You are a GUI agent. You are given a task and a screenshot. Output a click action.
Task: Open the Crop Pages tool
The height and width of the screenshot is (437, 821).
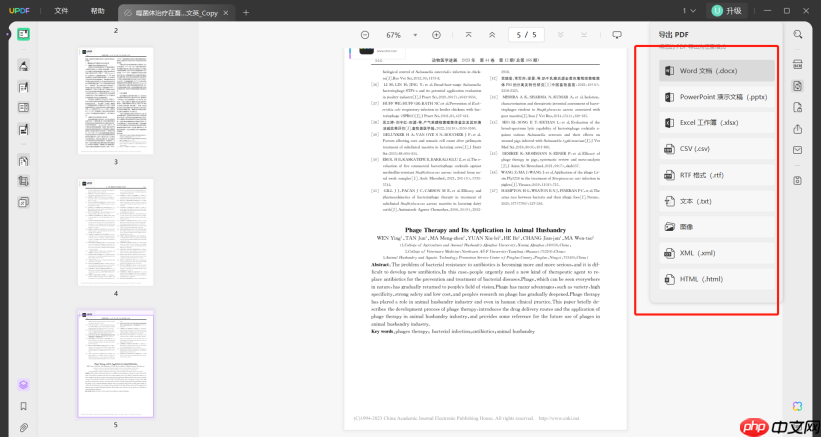23,181
